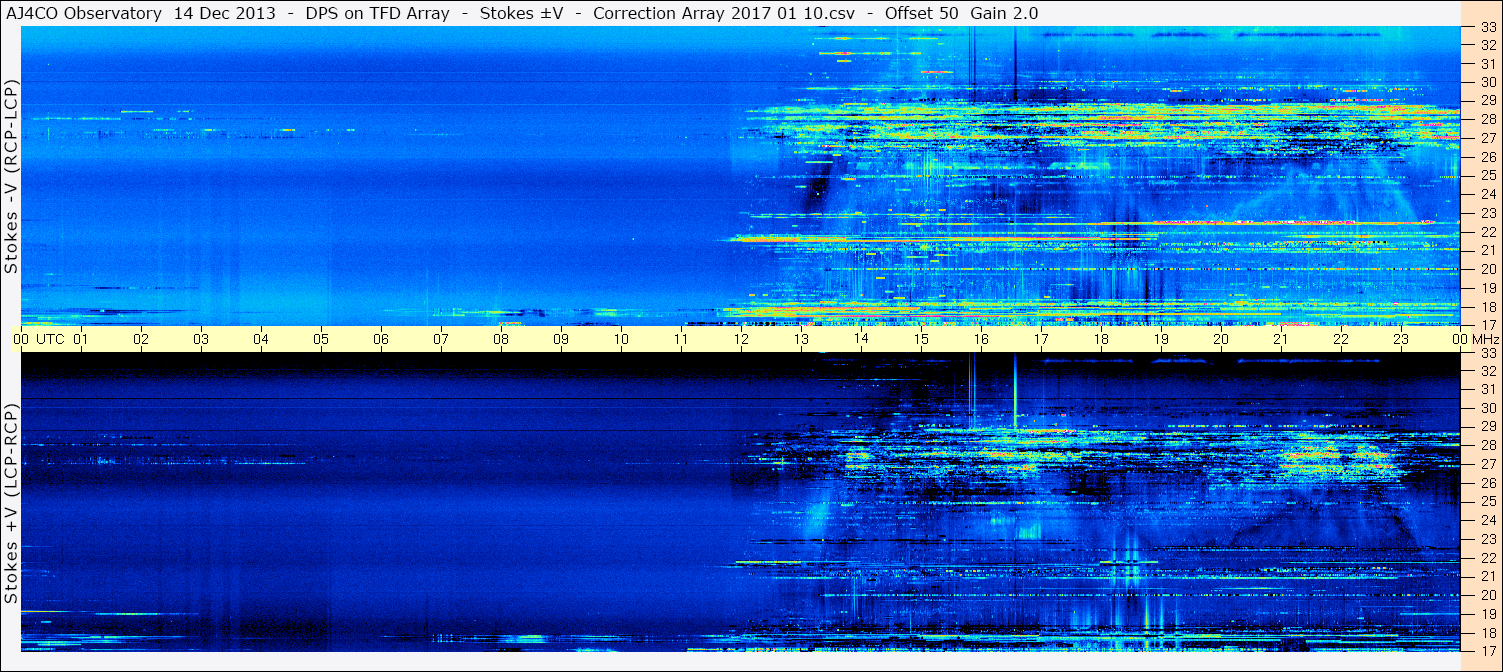Click the 31 MHz tick of the Stokes -V panel
This screenshot has height=672, width=1503.
click(x=1488, y=64)
